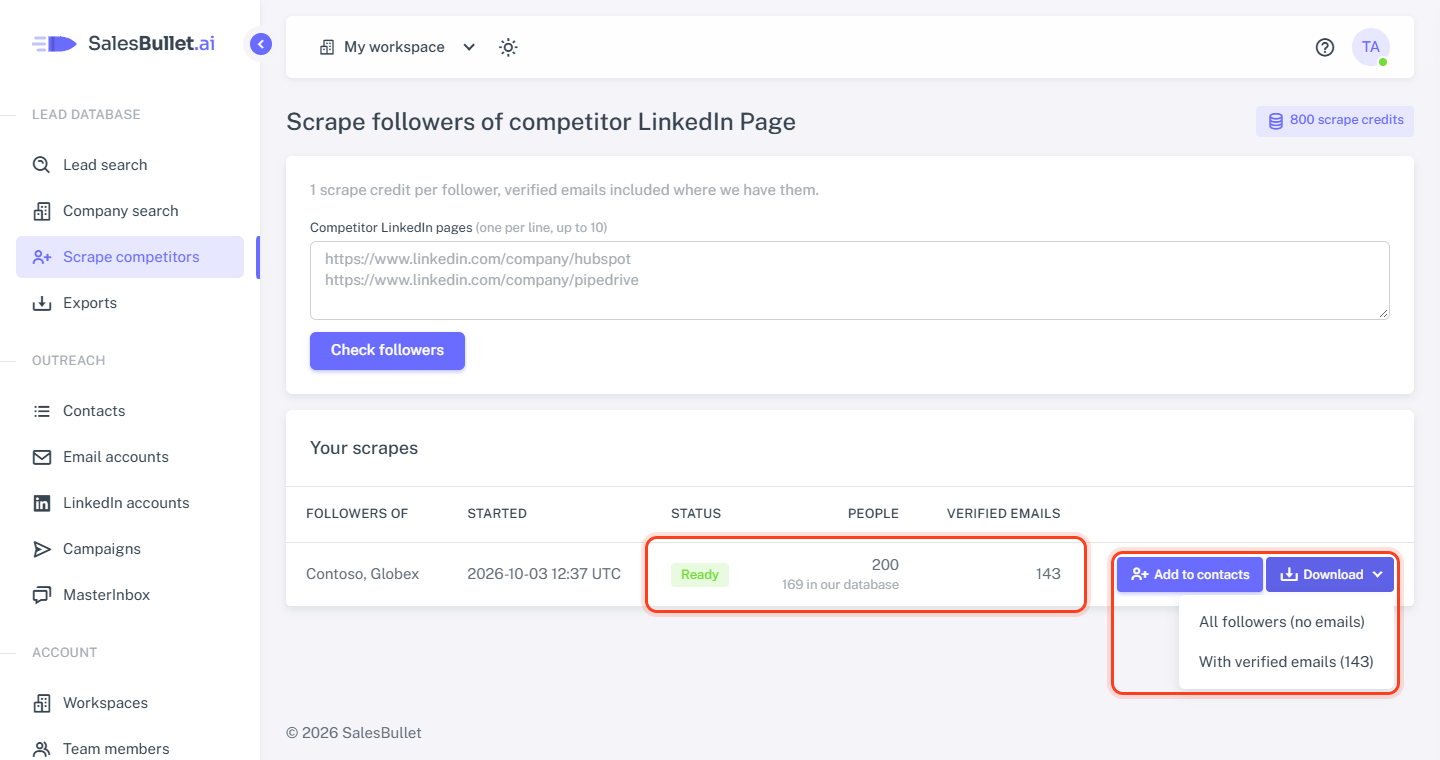Click the Contacts list icon
This screenshot has width=1440, height=760.
coord(42,411)
